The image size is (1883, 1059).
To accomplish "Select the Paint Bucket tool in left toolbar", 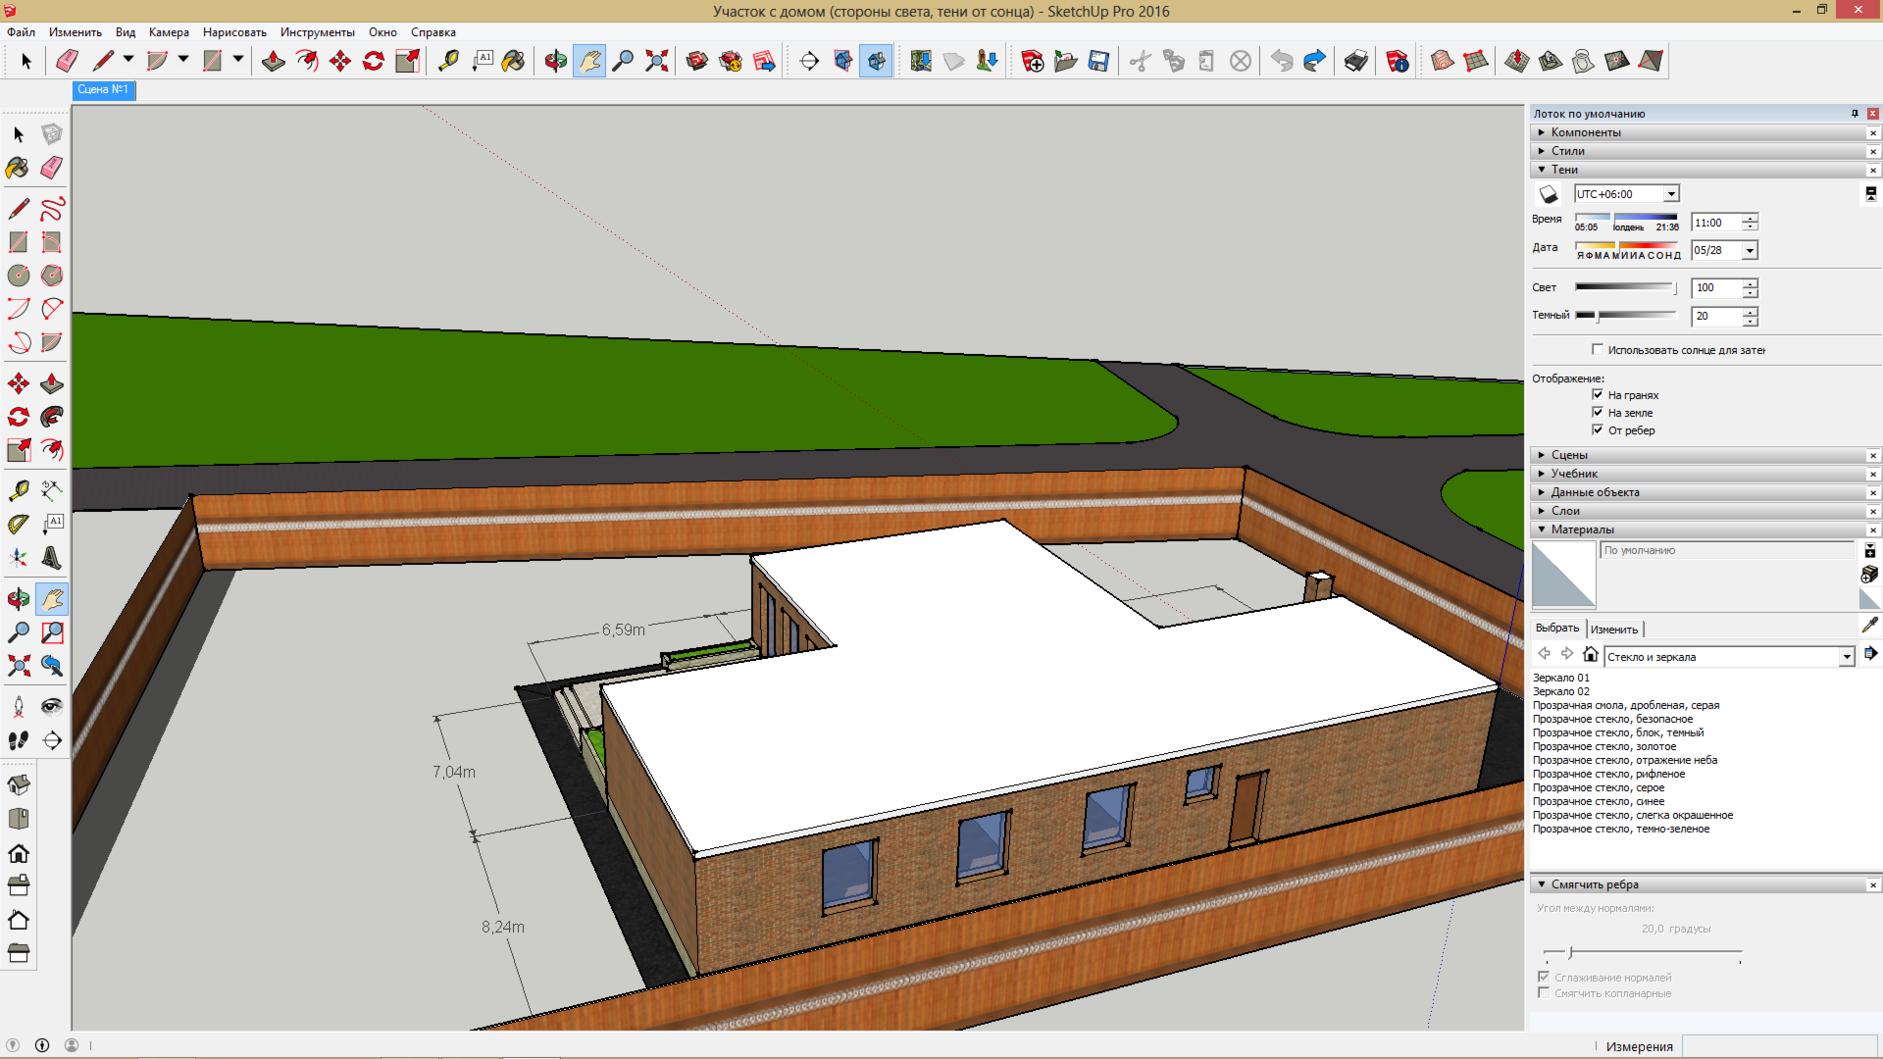I will (x=18, y=168).
